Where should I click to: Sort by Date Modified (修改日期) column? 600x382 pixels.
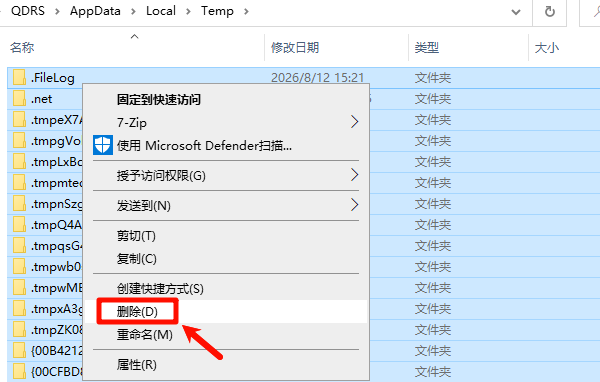[x=295, y=47]
